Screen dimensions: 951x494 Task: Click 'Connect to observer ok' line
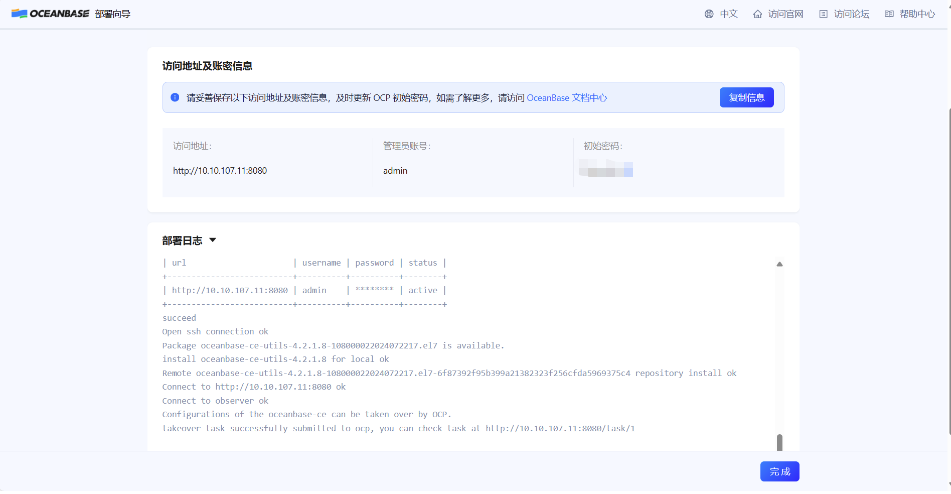[215, 401]
